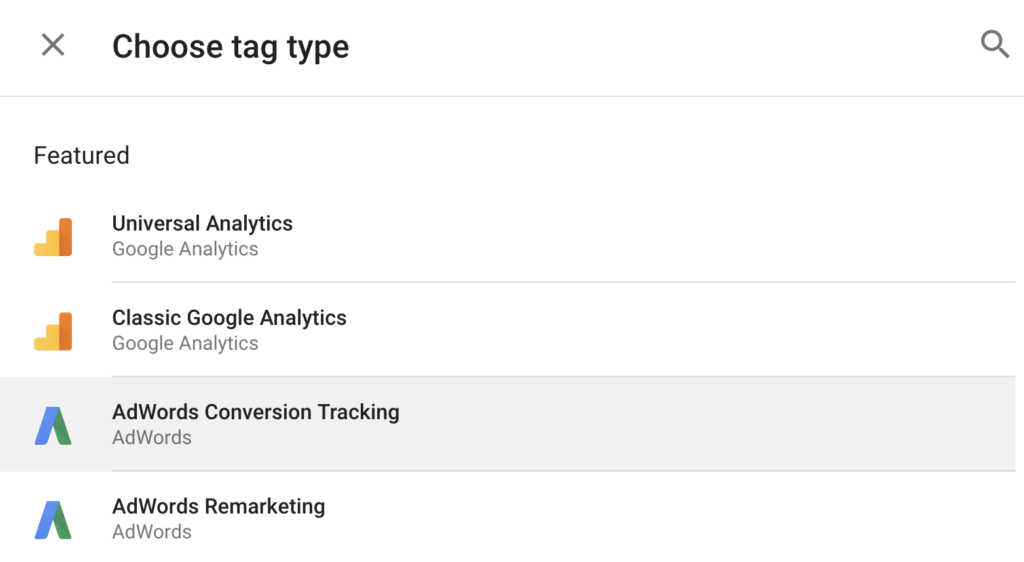Screen dimensions: 1024x562
Task: Click Google Analytics subtitle under Universal Analytics
Action: click(185, 249)
